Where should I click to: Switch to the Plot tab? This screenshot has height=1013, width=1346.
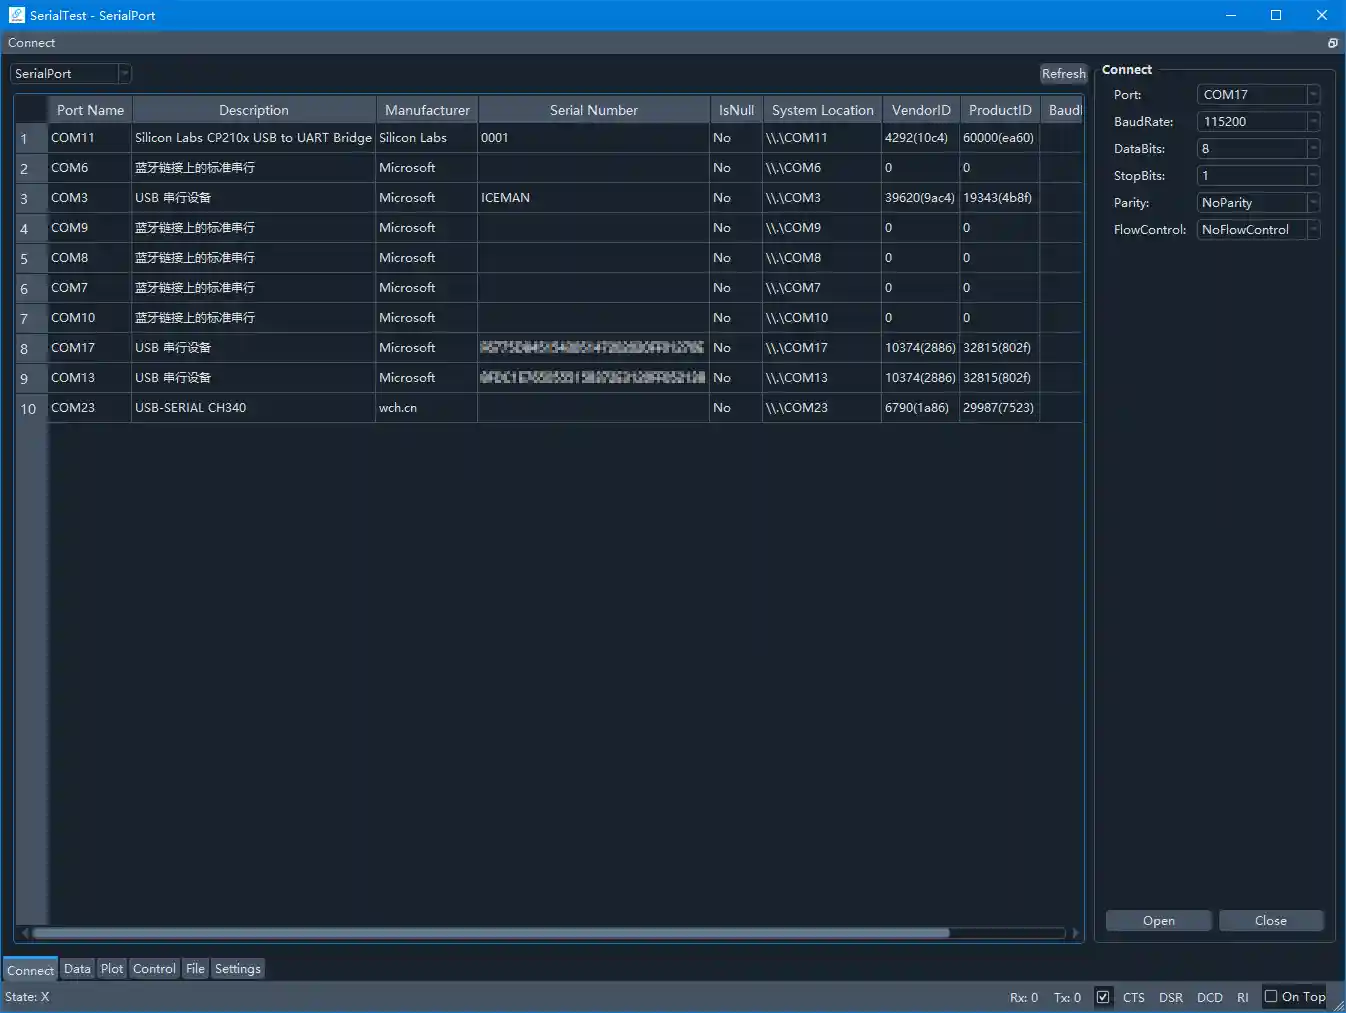pyautogui.click(x=112, y=968)
